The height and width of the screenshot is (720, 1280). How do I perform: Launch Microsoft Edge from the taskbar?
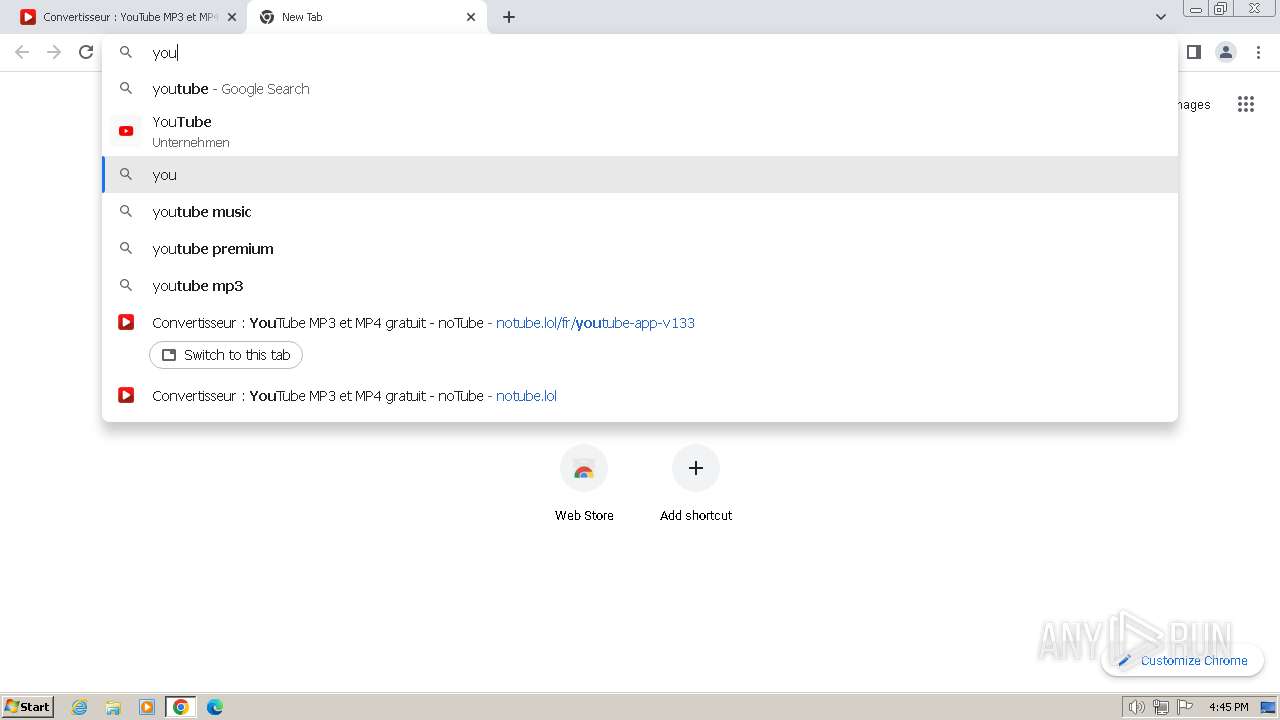click(215, 707)
